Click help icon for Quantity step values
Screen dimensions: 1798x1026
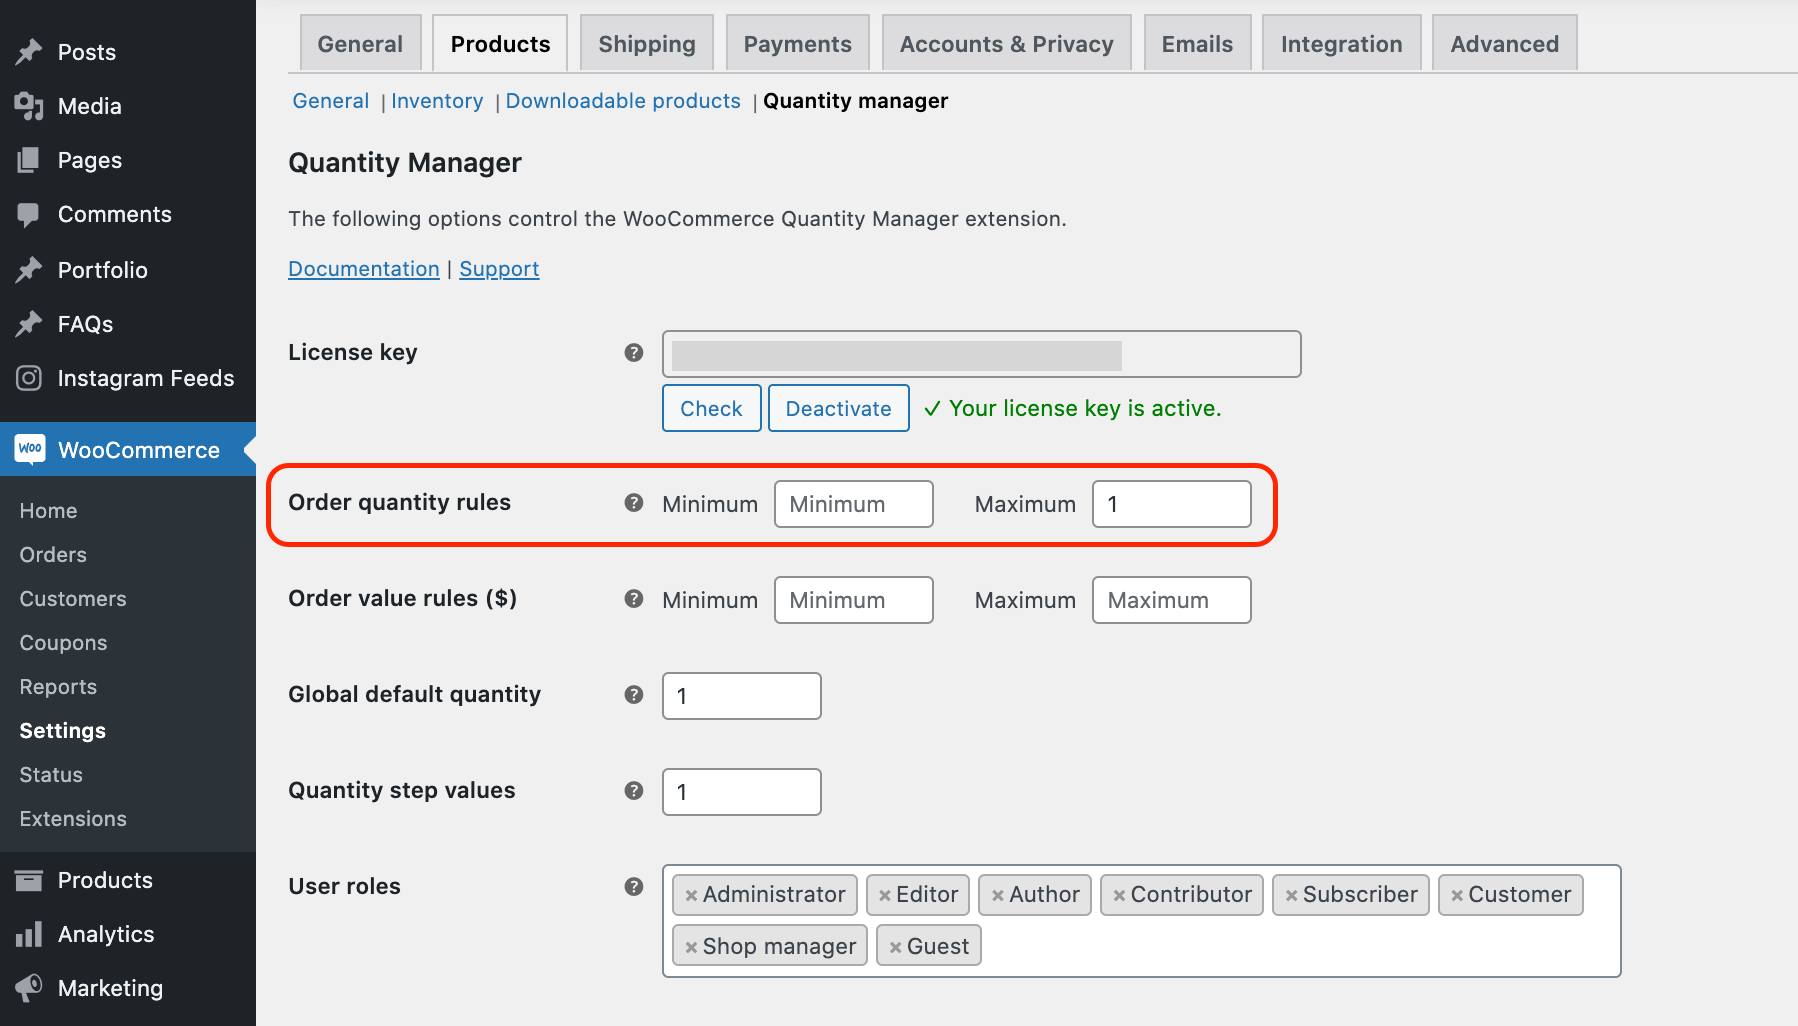coord(634,790)
